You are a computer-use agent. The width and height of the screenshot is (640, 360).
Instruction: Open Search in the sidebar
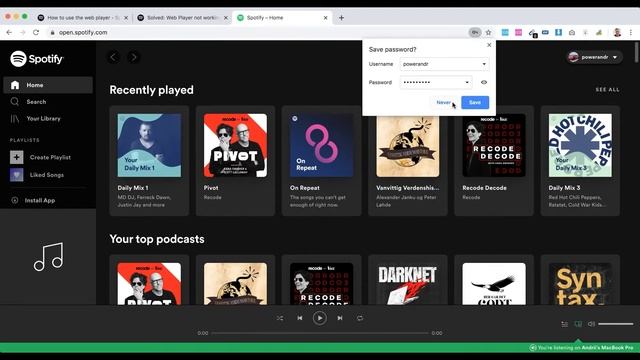(x=29, y=102)
